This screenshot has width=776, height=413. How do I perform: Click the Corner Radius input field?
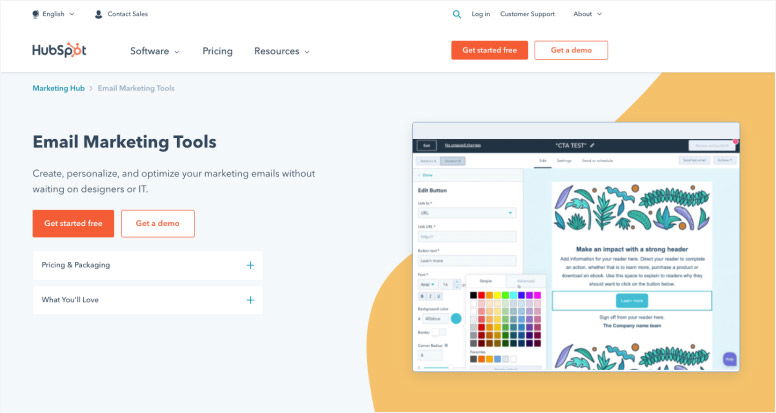[430, 355]
